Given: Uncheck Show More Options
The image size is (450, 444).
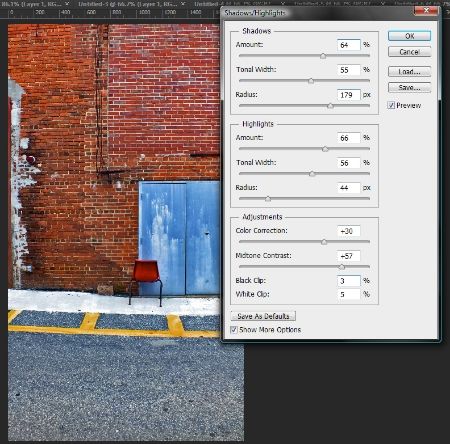Looking at the screenshot, I should tap(234, 330).
